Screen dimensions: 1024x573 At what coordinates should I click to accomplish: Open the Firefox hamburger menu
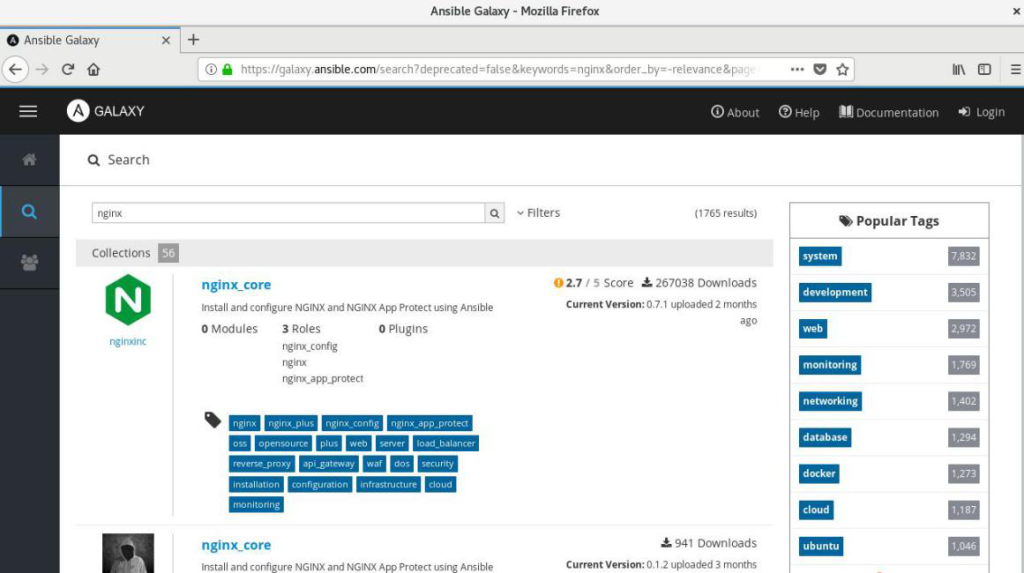tap(1016, 69)
